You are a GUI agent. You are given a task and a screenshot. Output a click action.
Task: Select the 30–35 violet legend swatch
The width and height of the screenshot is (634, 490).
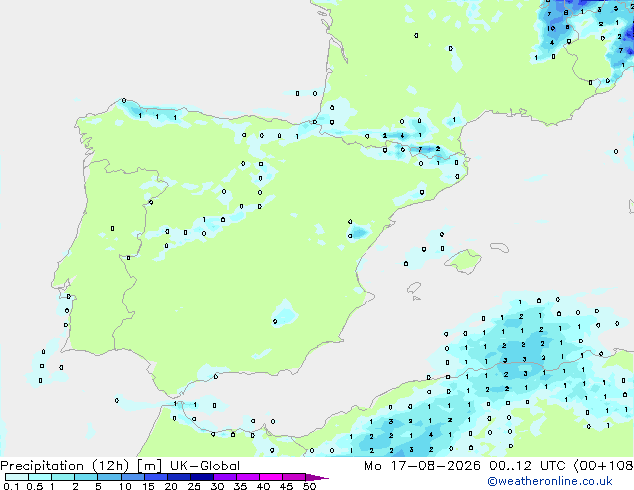pos(224,477)
